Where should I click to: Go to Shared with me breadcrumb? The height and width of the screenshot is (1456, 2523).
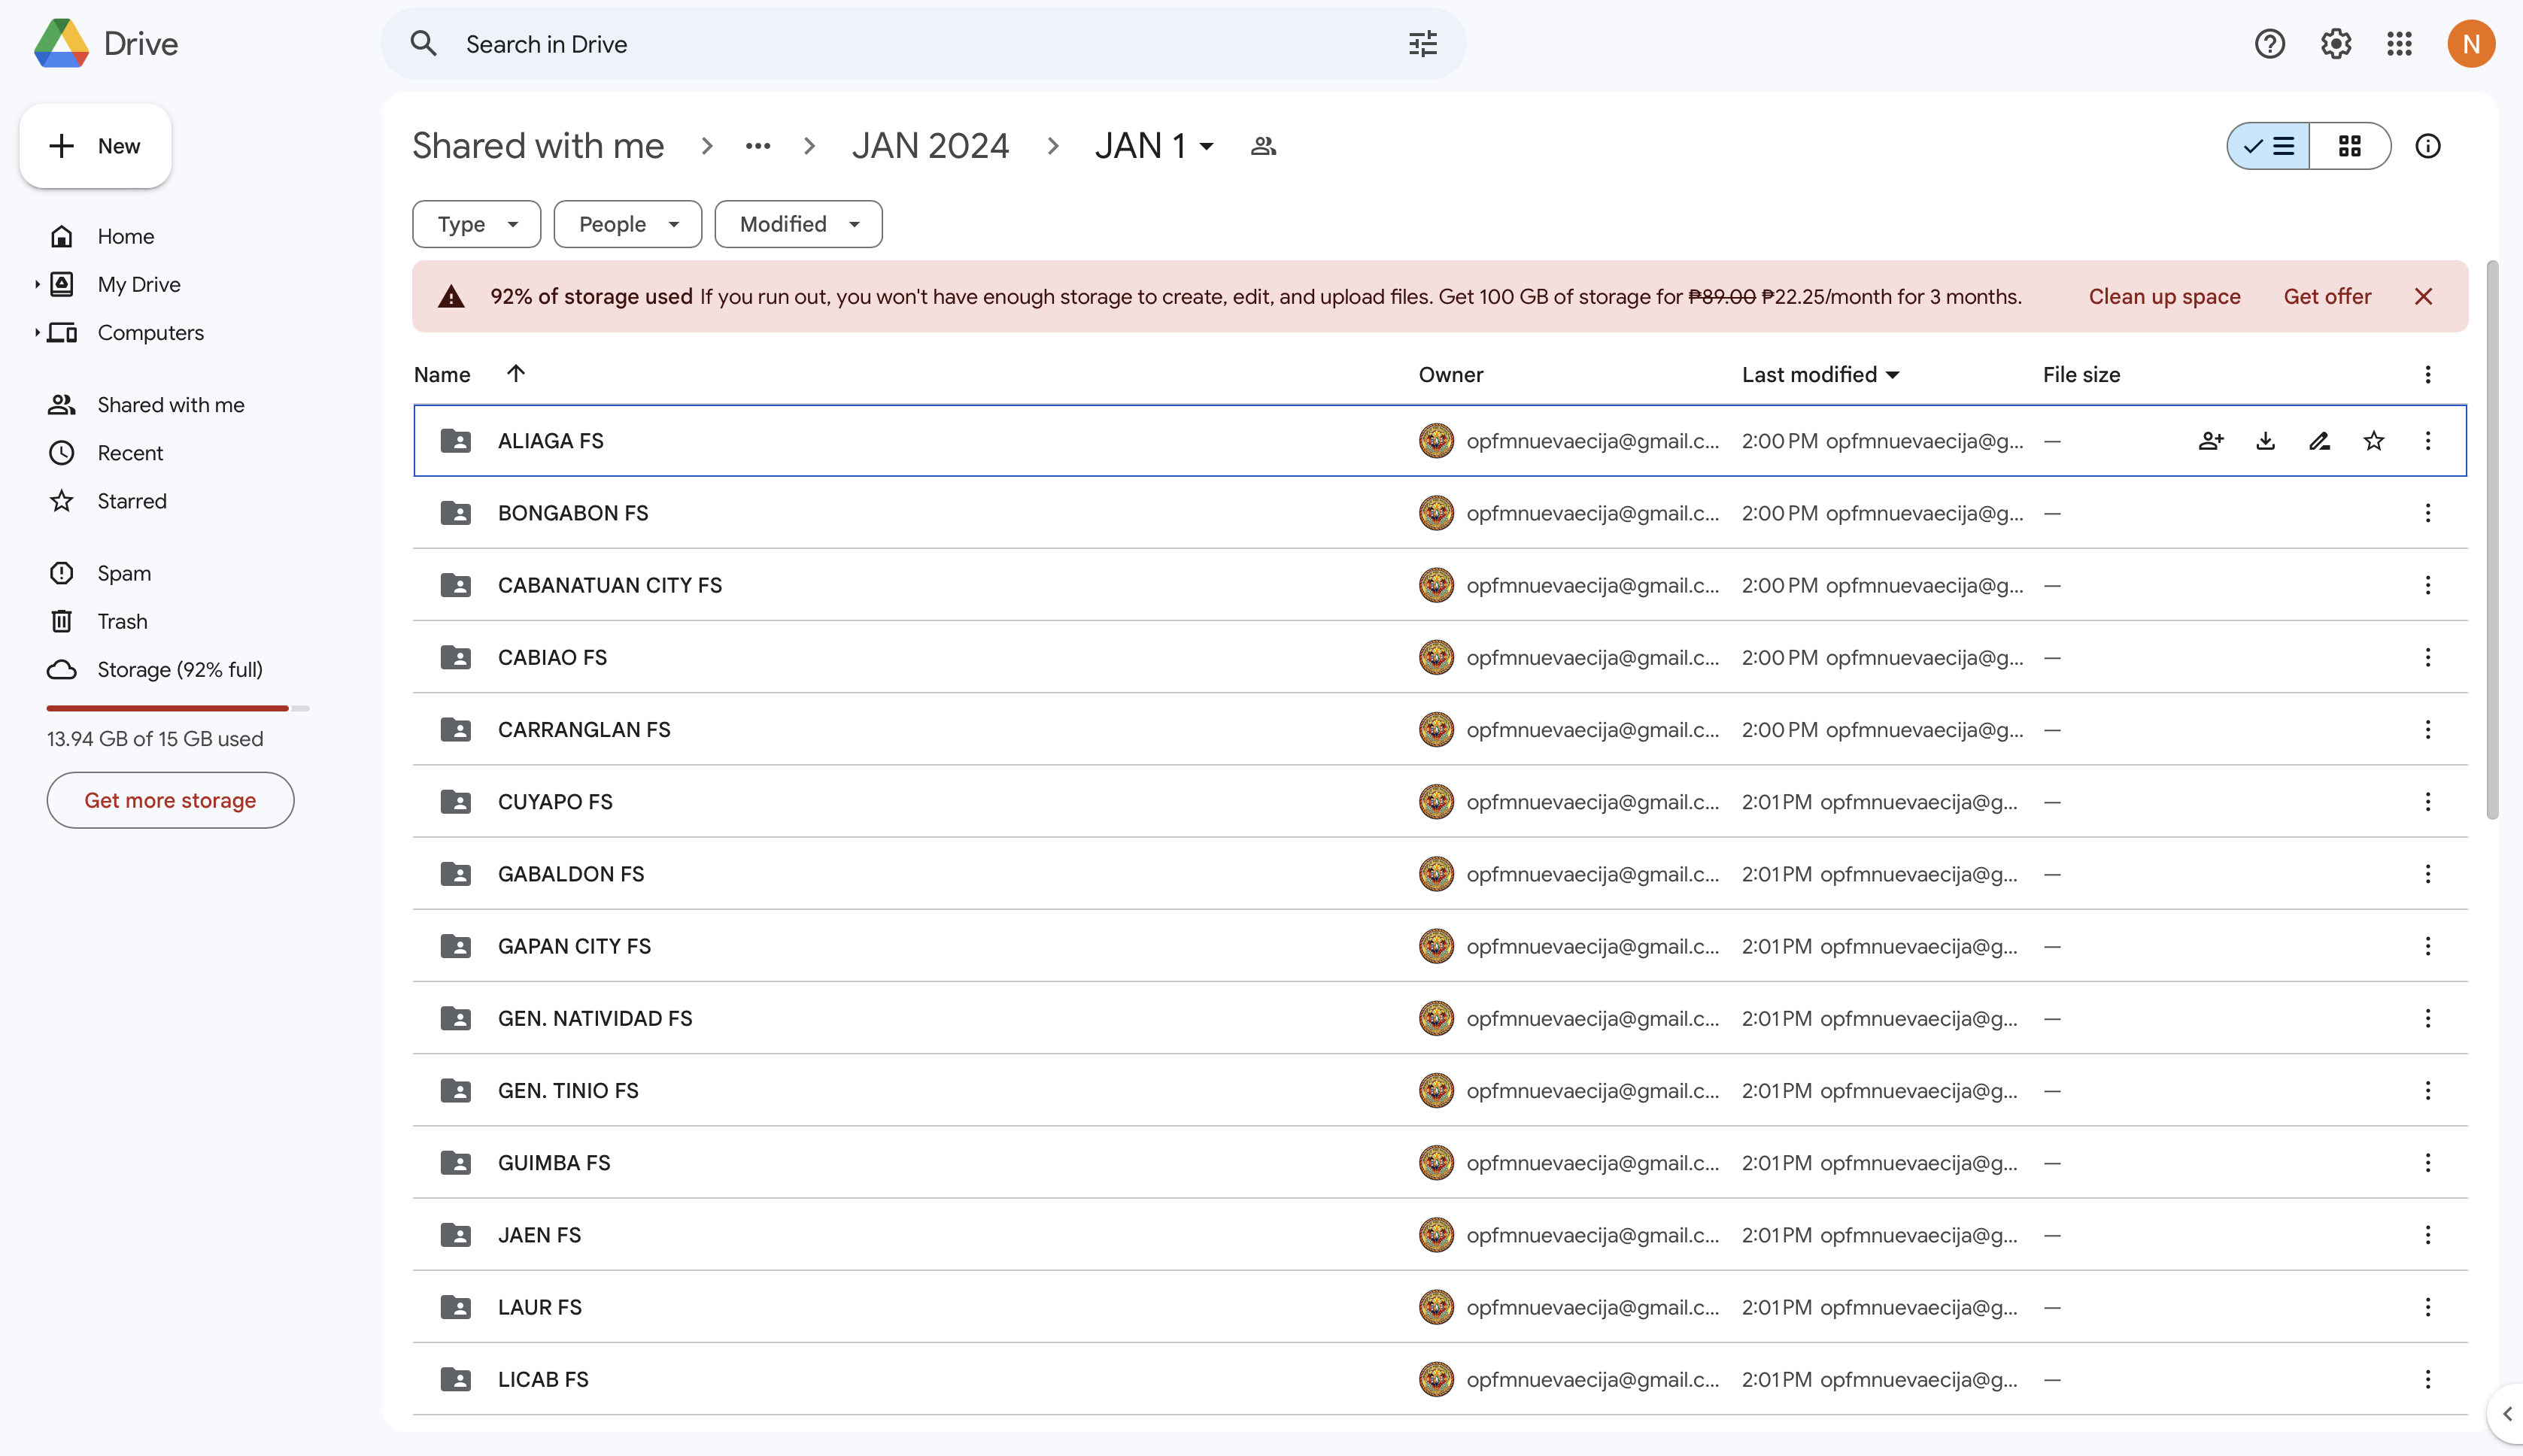coord(538,146)
